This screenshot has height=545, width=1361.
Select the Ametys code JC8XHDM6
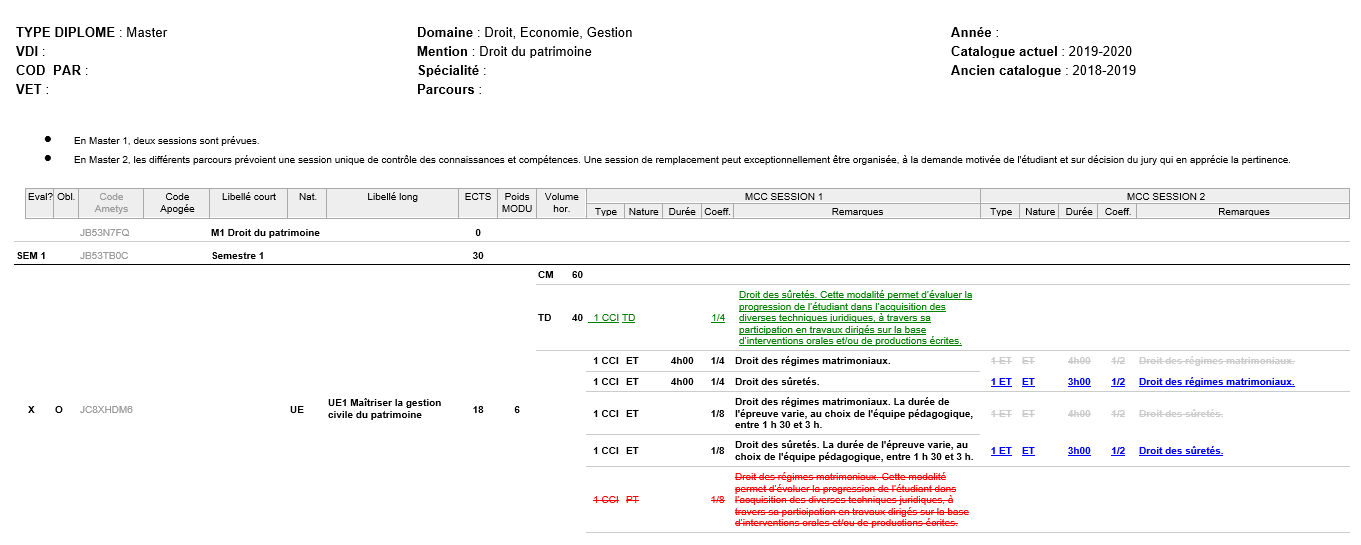coord(106,410)
